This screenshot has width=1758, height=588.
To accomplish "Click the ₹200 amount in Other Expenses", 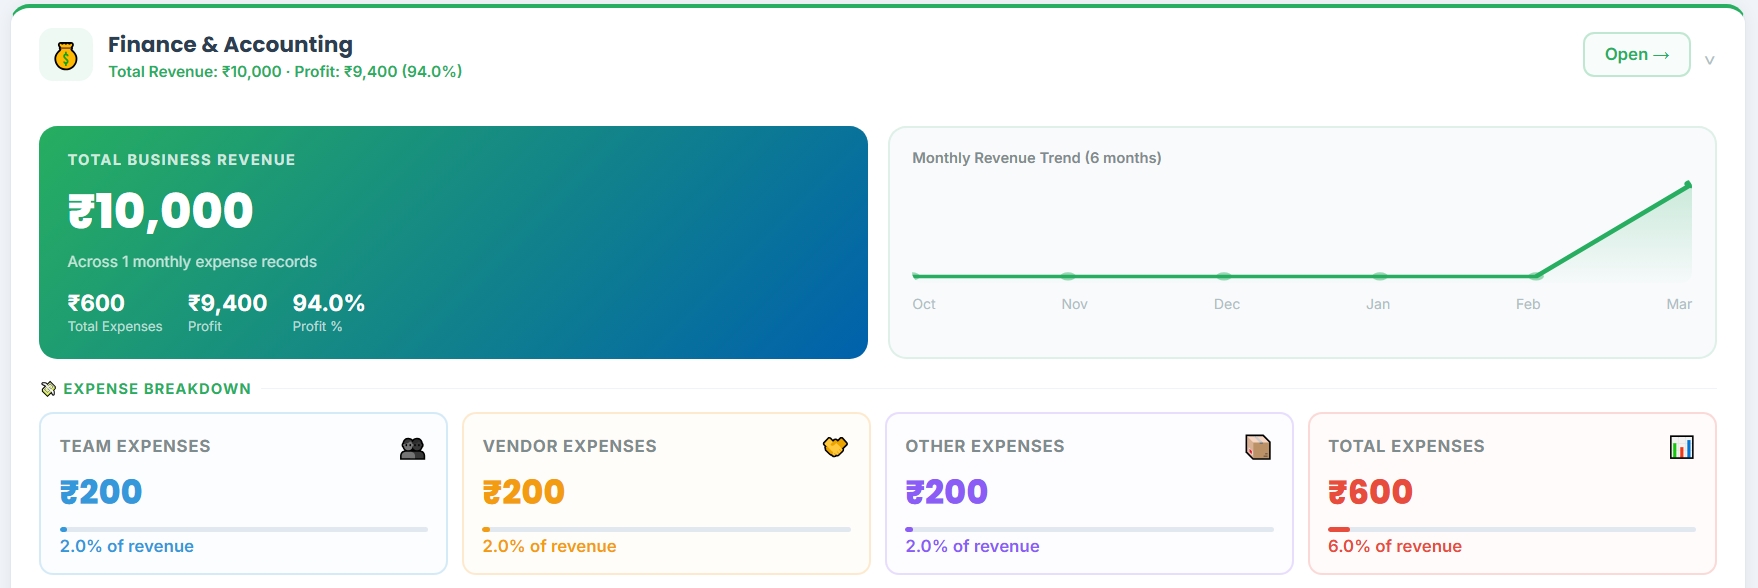I will (947, 492).
